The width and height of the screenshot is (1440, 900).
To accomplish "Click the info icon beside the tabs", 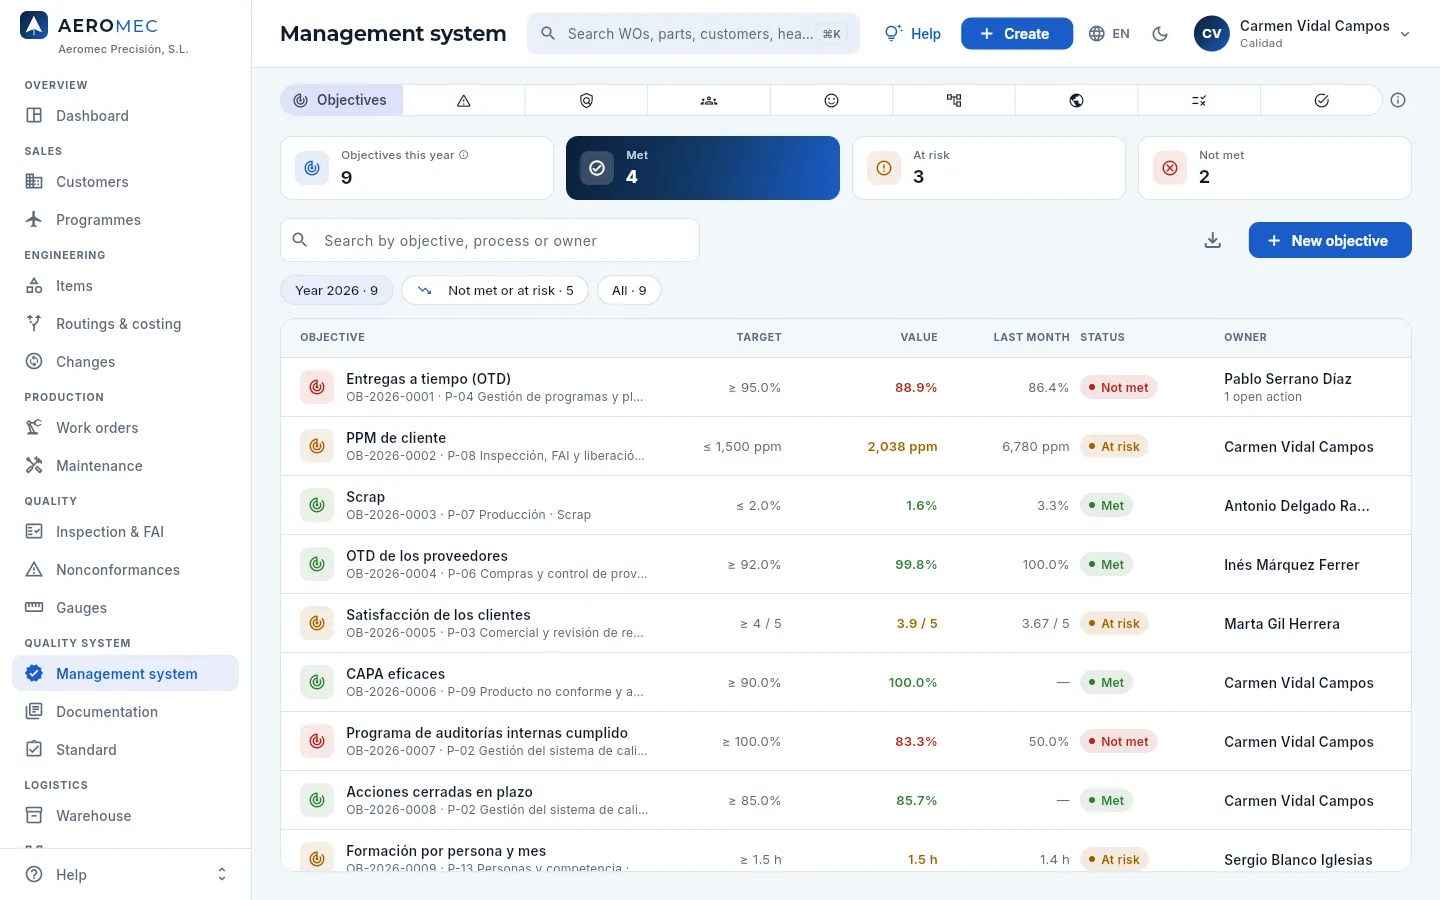I will 1398,100.
